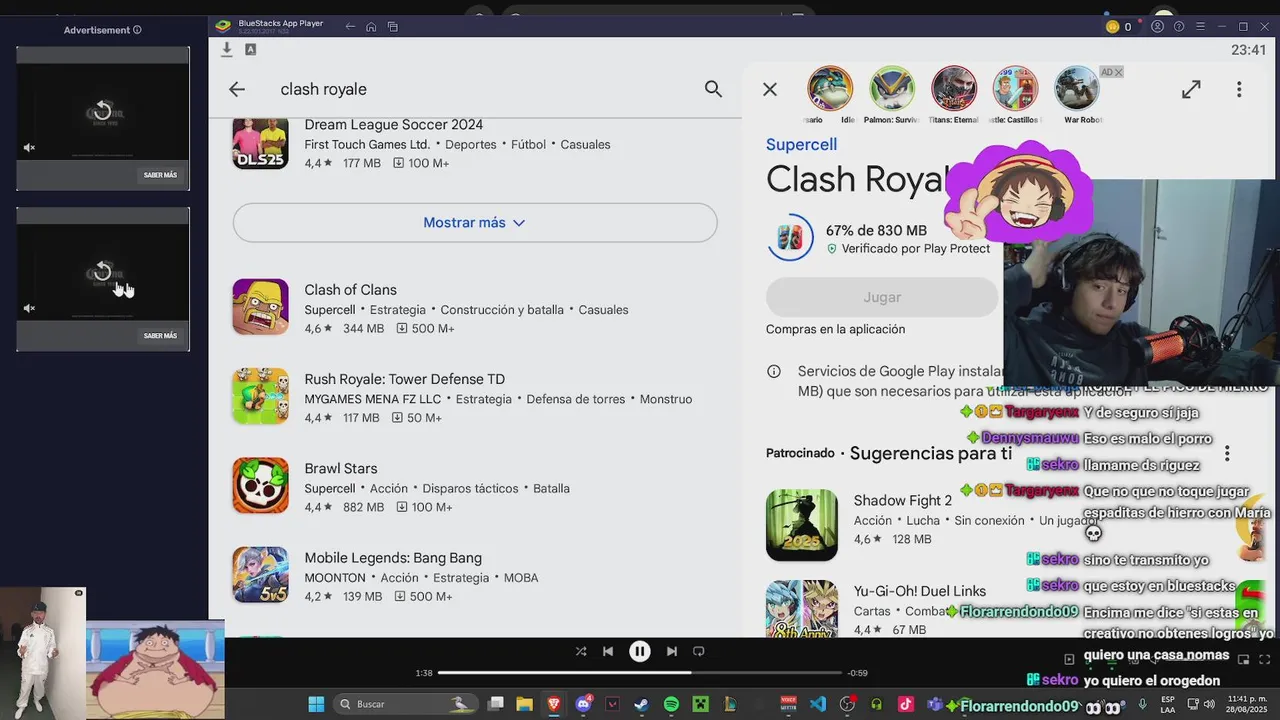The width and height of the screenshot is (1280, 720).
Task: Click SABER MÁS on the second advertisement
Action: (160, 336)
